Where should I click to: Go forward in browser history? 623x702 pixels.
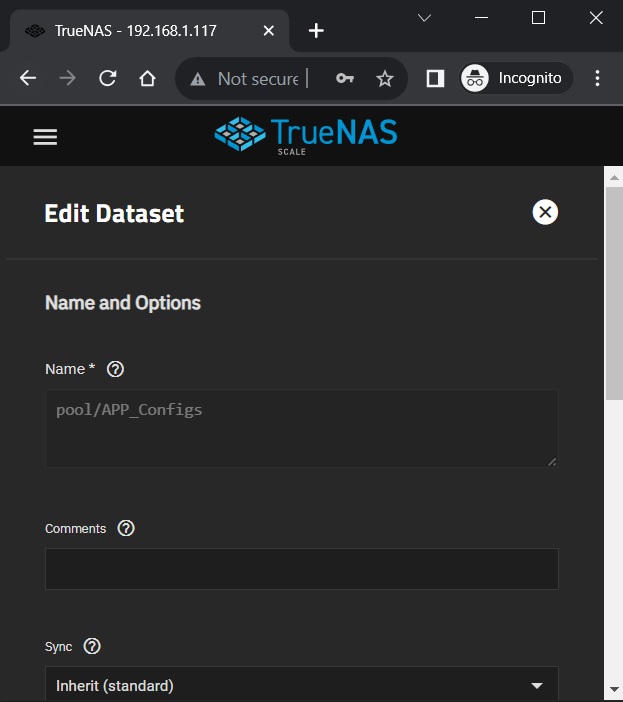click(68, 78)
